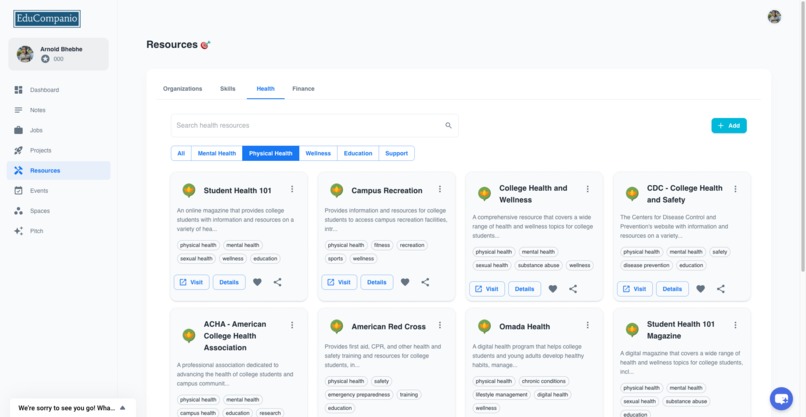Select the Education filter

[358, 153]
